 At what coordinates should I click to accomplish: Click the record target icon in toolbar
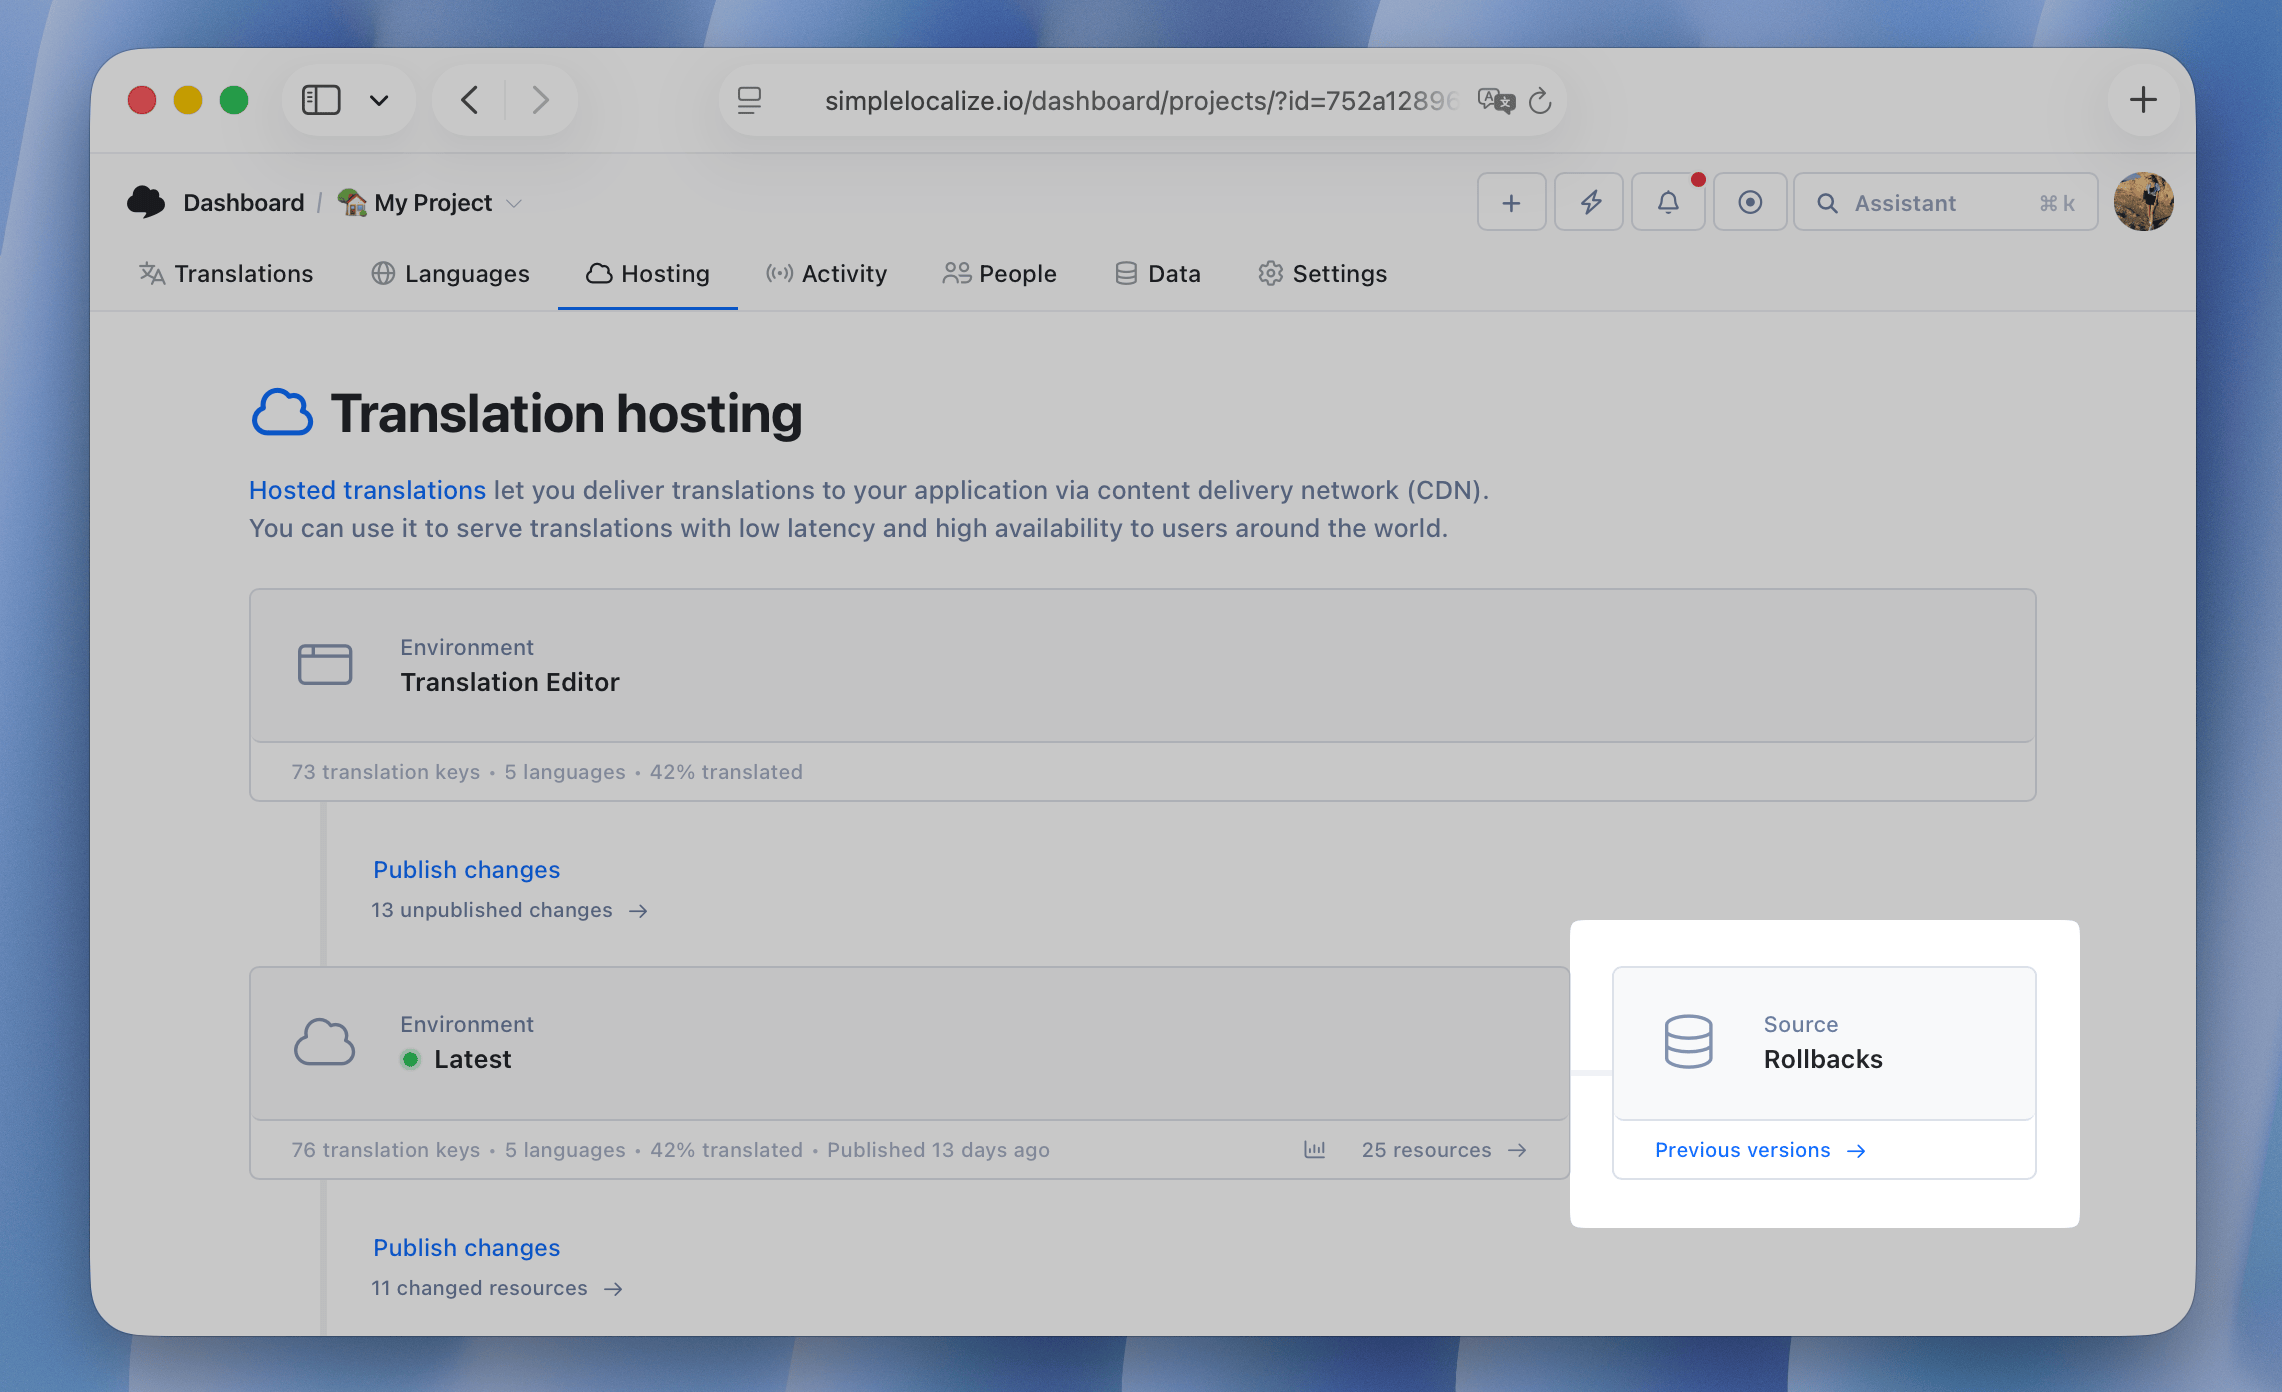point(1750,201)
